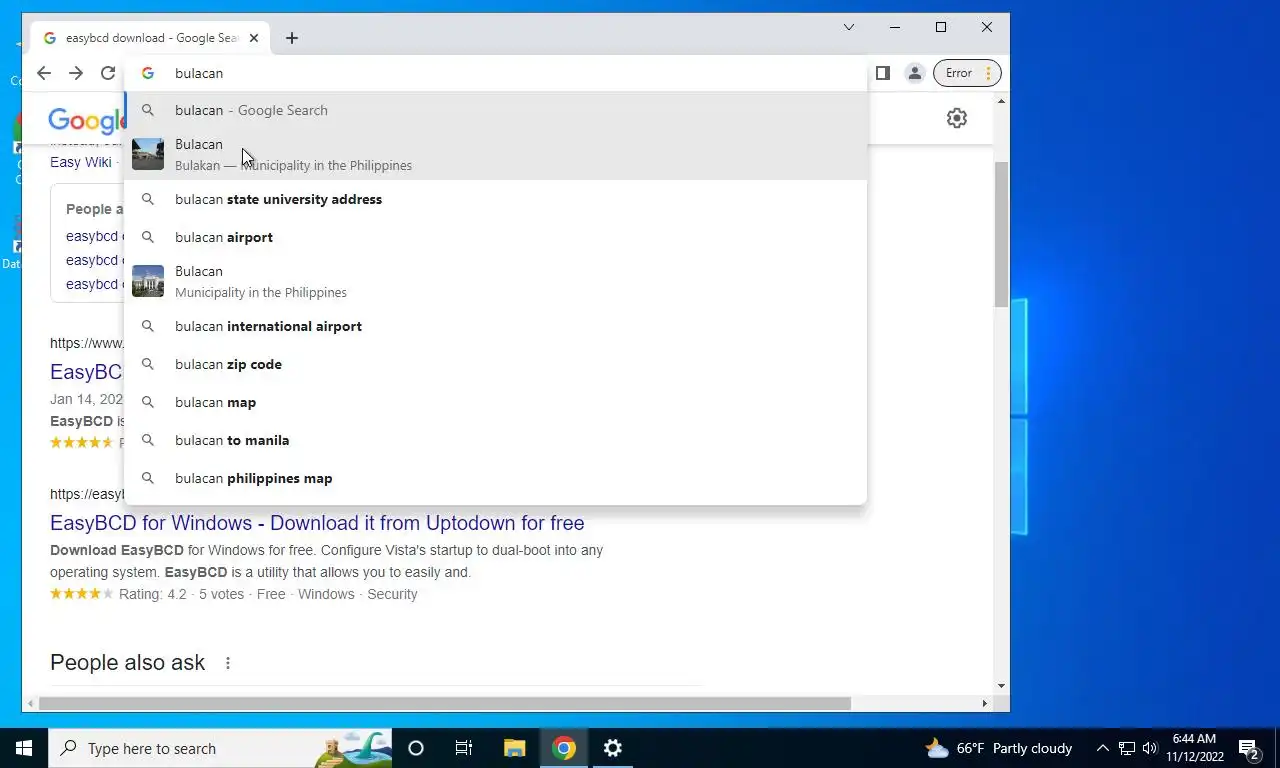Click the second Bulacan suggestion thumbnail image

pyautogui.click(x=148, y=281)
